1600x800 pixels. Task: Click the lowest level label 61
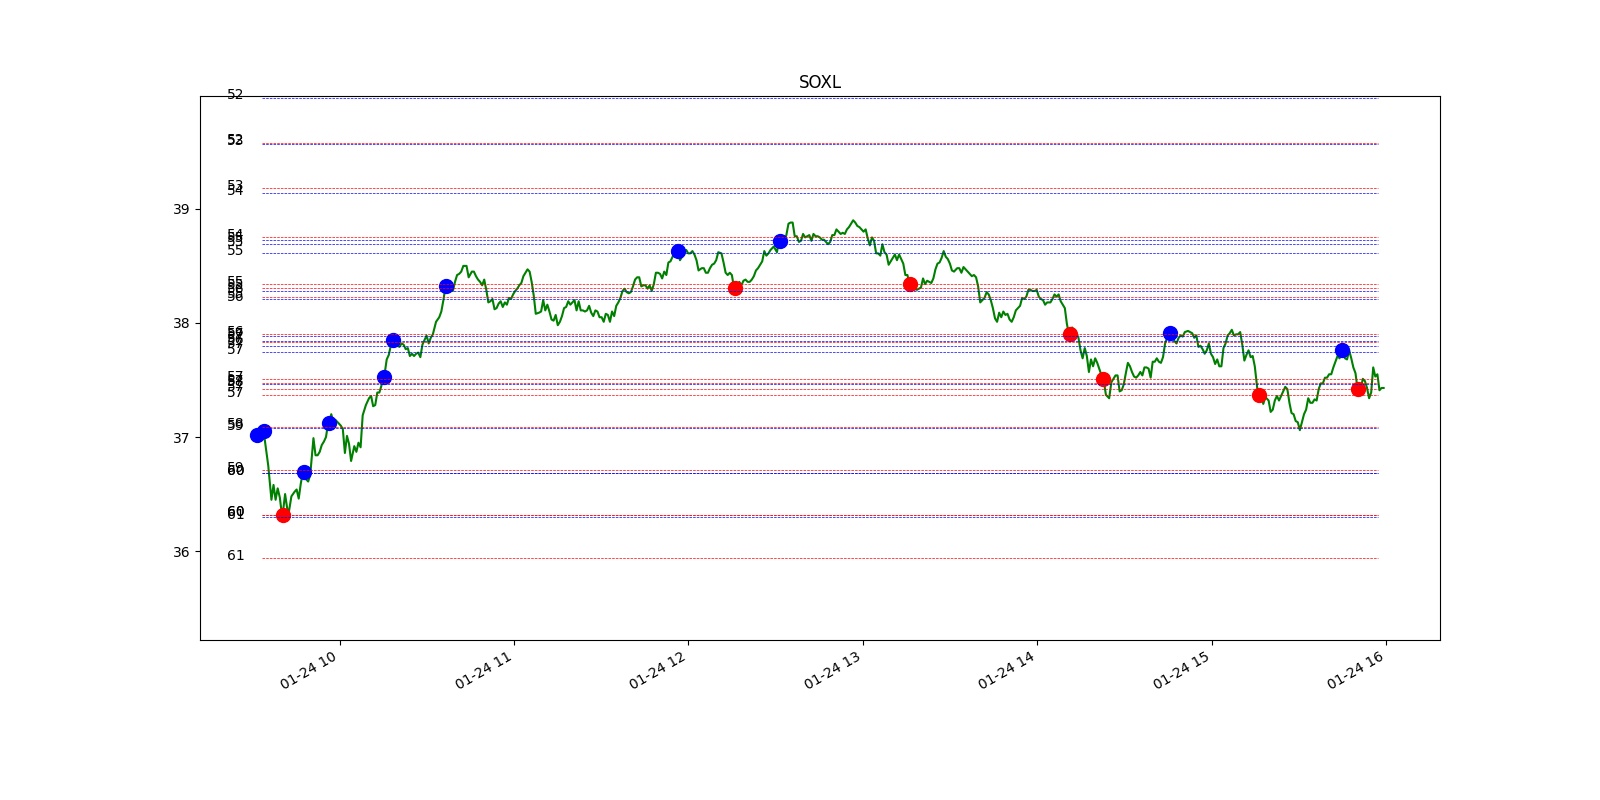tap(235, 555)
